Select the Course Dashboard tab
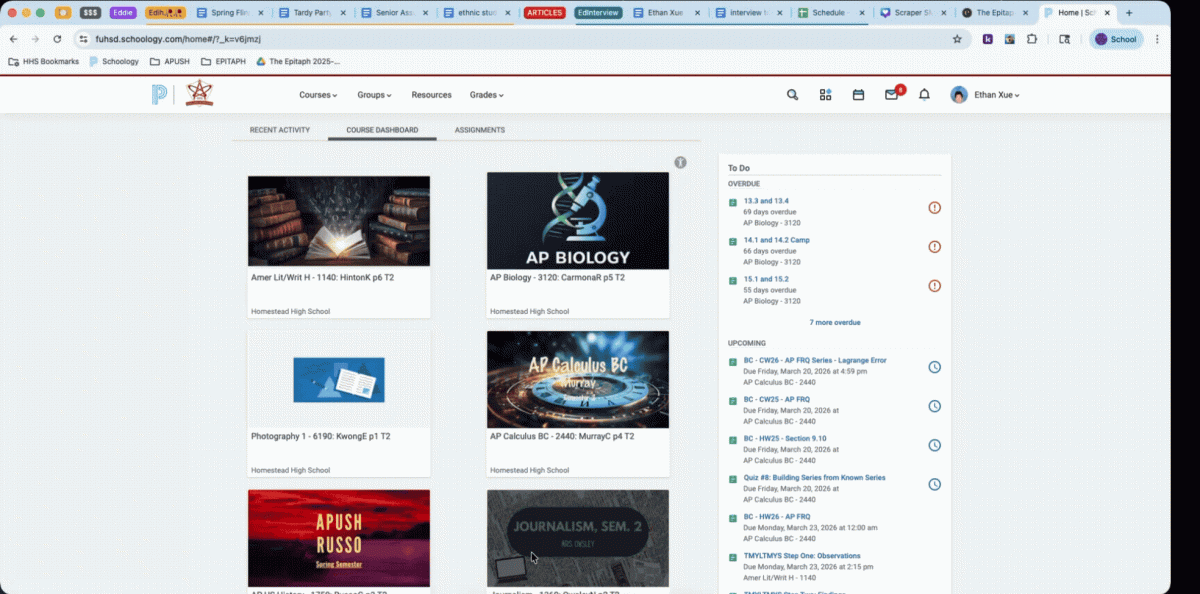1200x594 pixels. 382,130
